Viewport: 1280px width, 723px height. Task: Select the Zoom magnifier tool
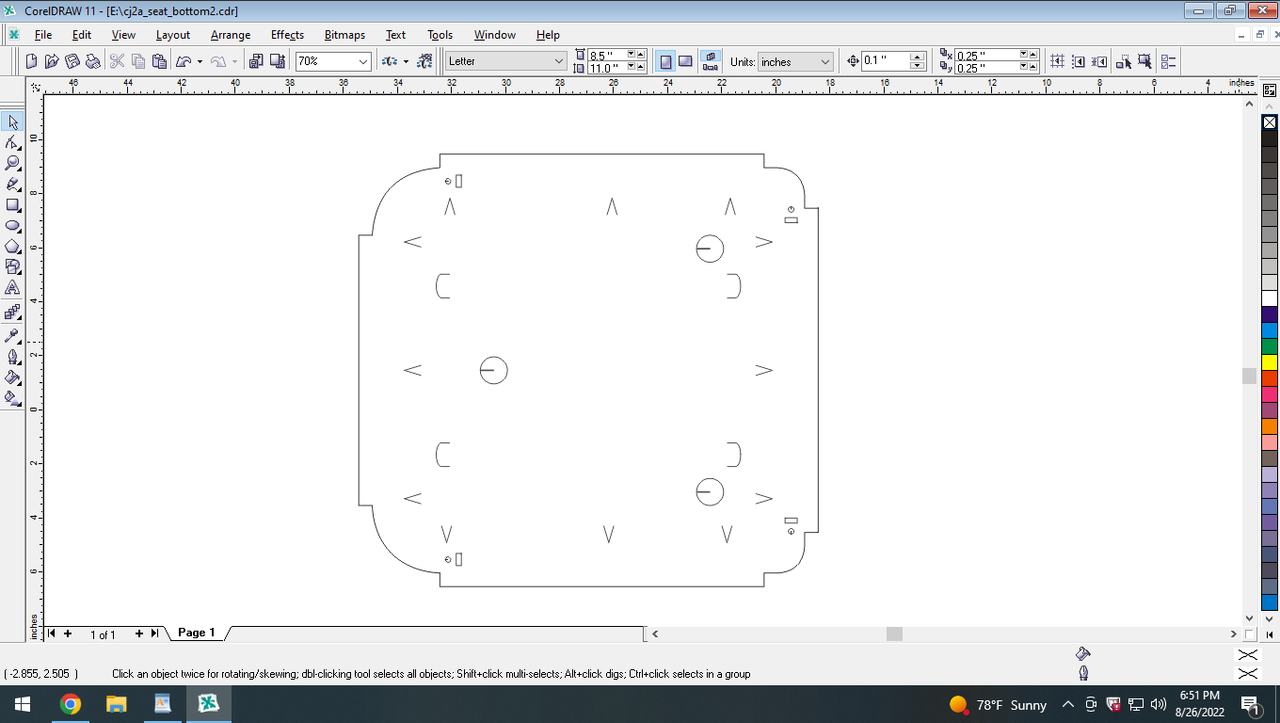[x=13, y=163]
